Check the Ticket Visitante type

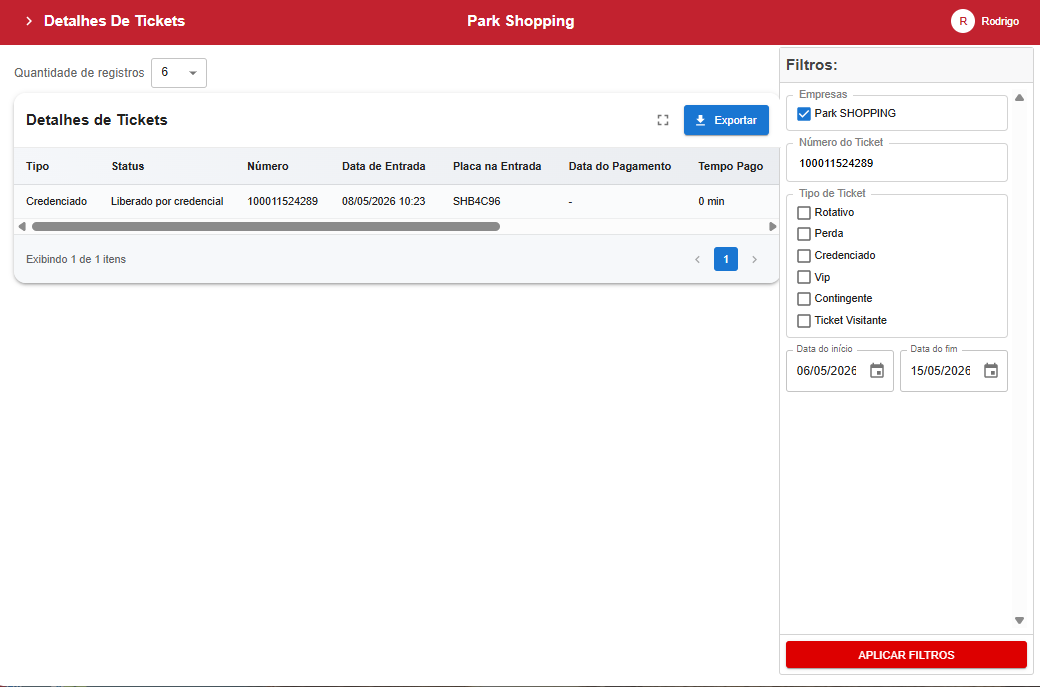[x=804, y=321]
